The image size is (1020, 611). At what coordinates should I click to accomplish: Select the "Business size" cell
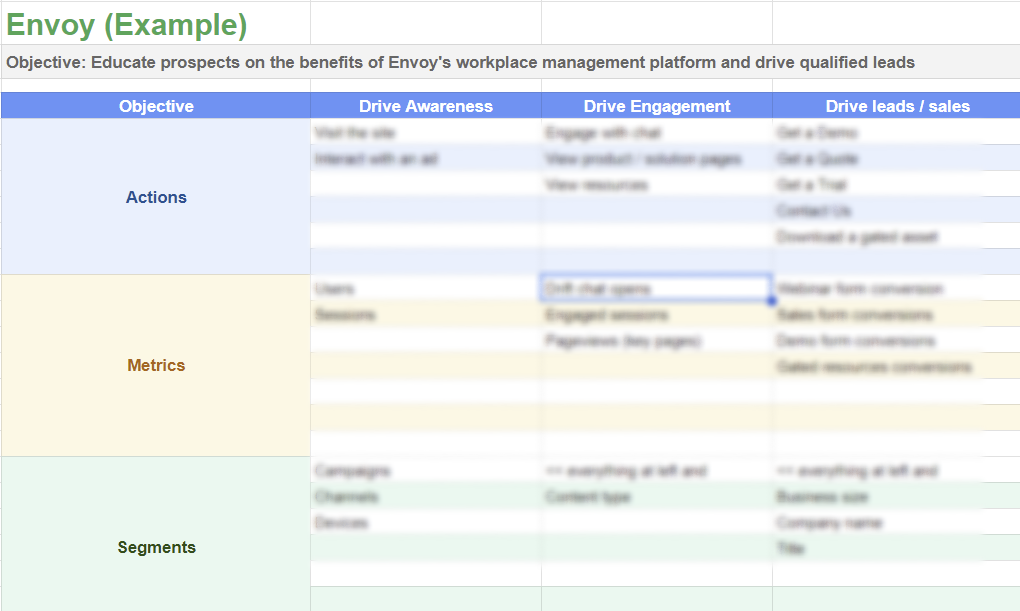point(896,497)
